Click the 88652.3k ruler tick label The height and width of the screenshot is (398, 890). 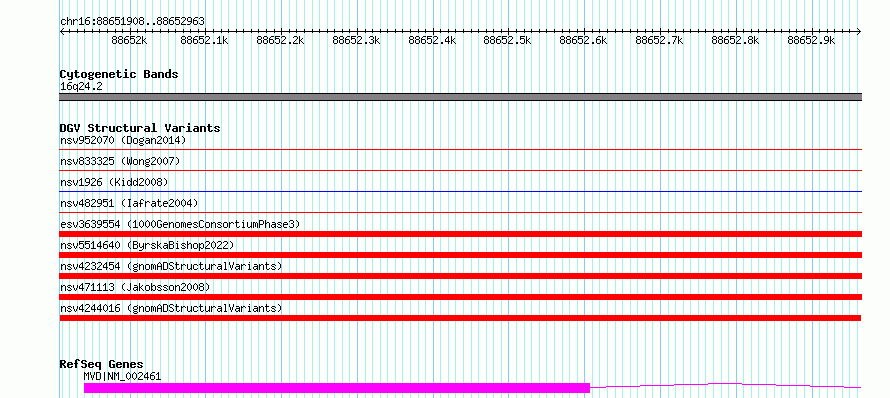tap(356, 40)
